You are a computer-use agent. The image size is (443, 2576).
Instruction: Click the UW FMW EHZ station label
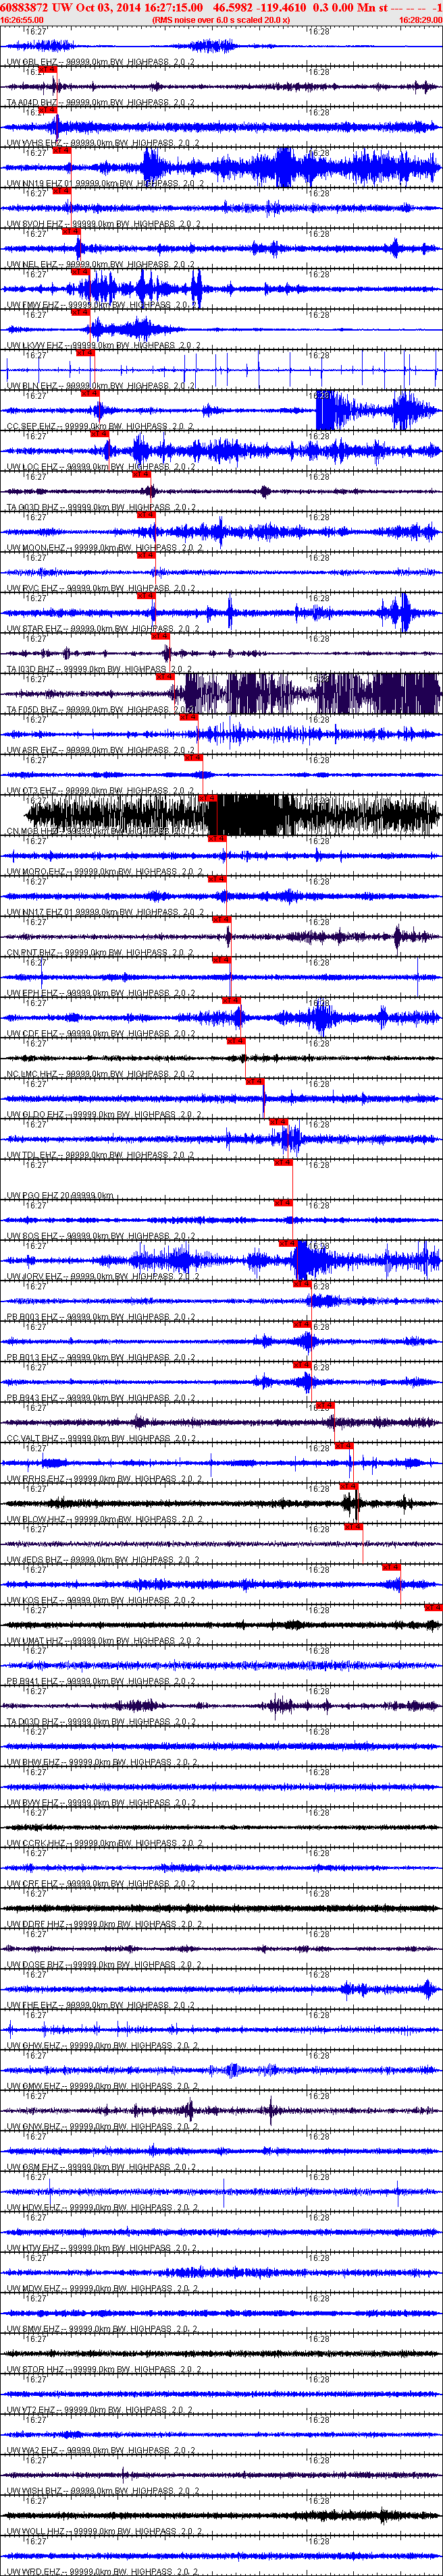103,305
